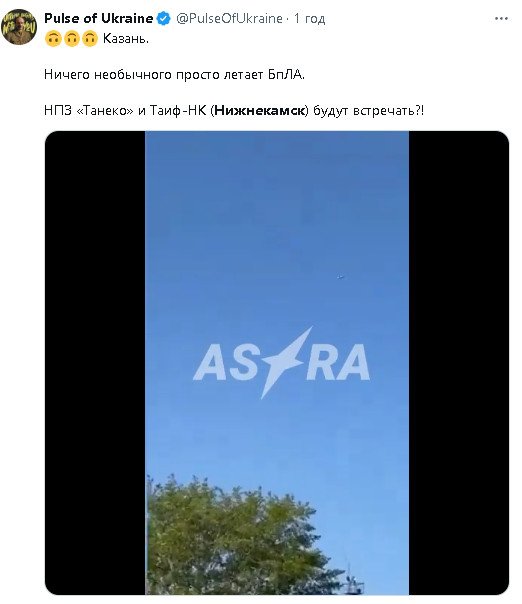
Task: Click the '1 год' post timestamp
Action: [309, 18]
